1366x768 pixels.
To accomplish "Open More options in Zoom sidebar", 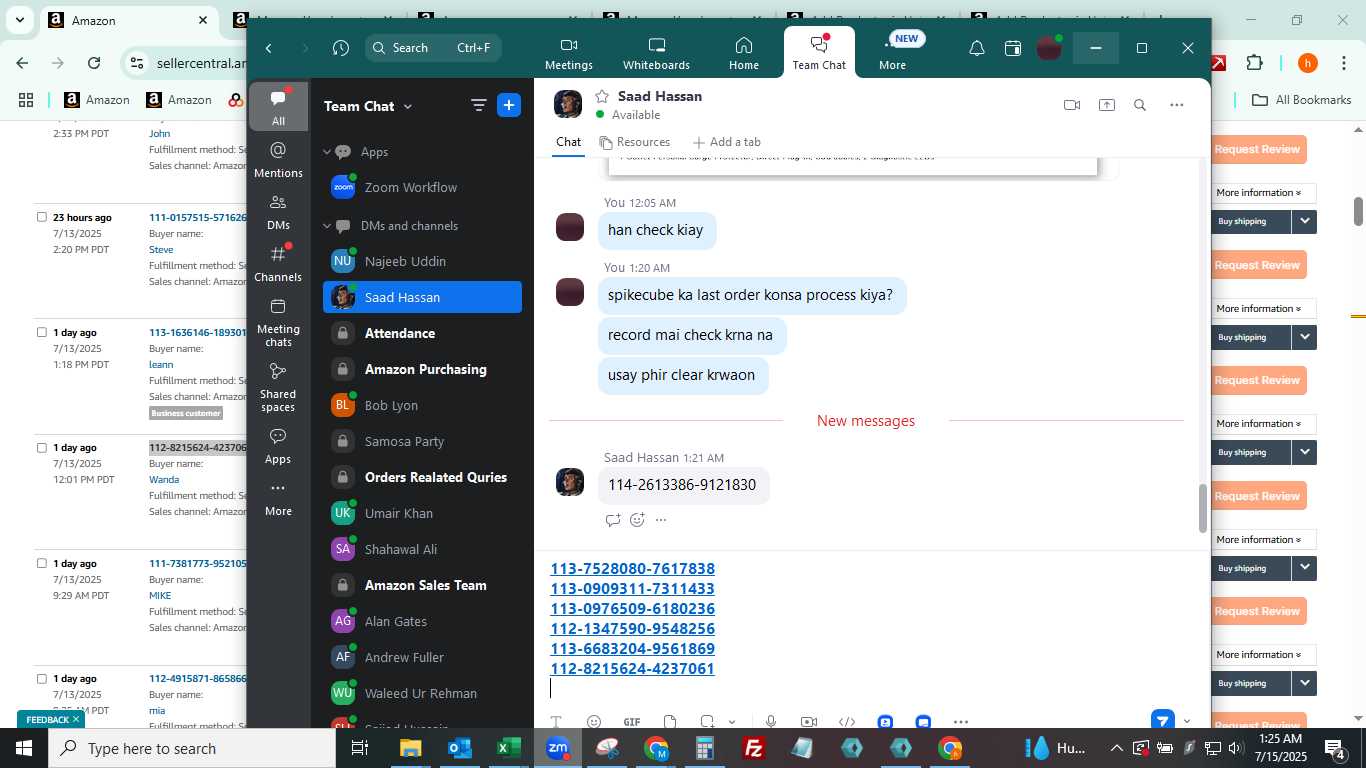I will (278, 498).
